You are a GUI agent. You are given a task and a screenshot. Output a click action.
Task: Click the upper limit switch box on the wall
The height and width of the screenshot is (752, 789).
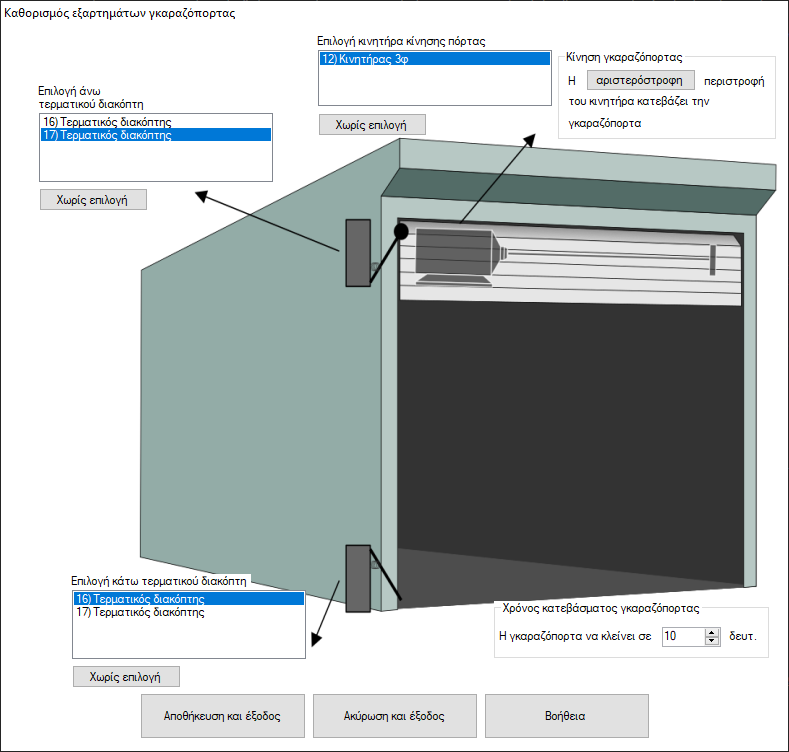(x=357, y=253)
